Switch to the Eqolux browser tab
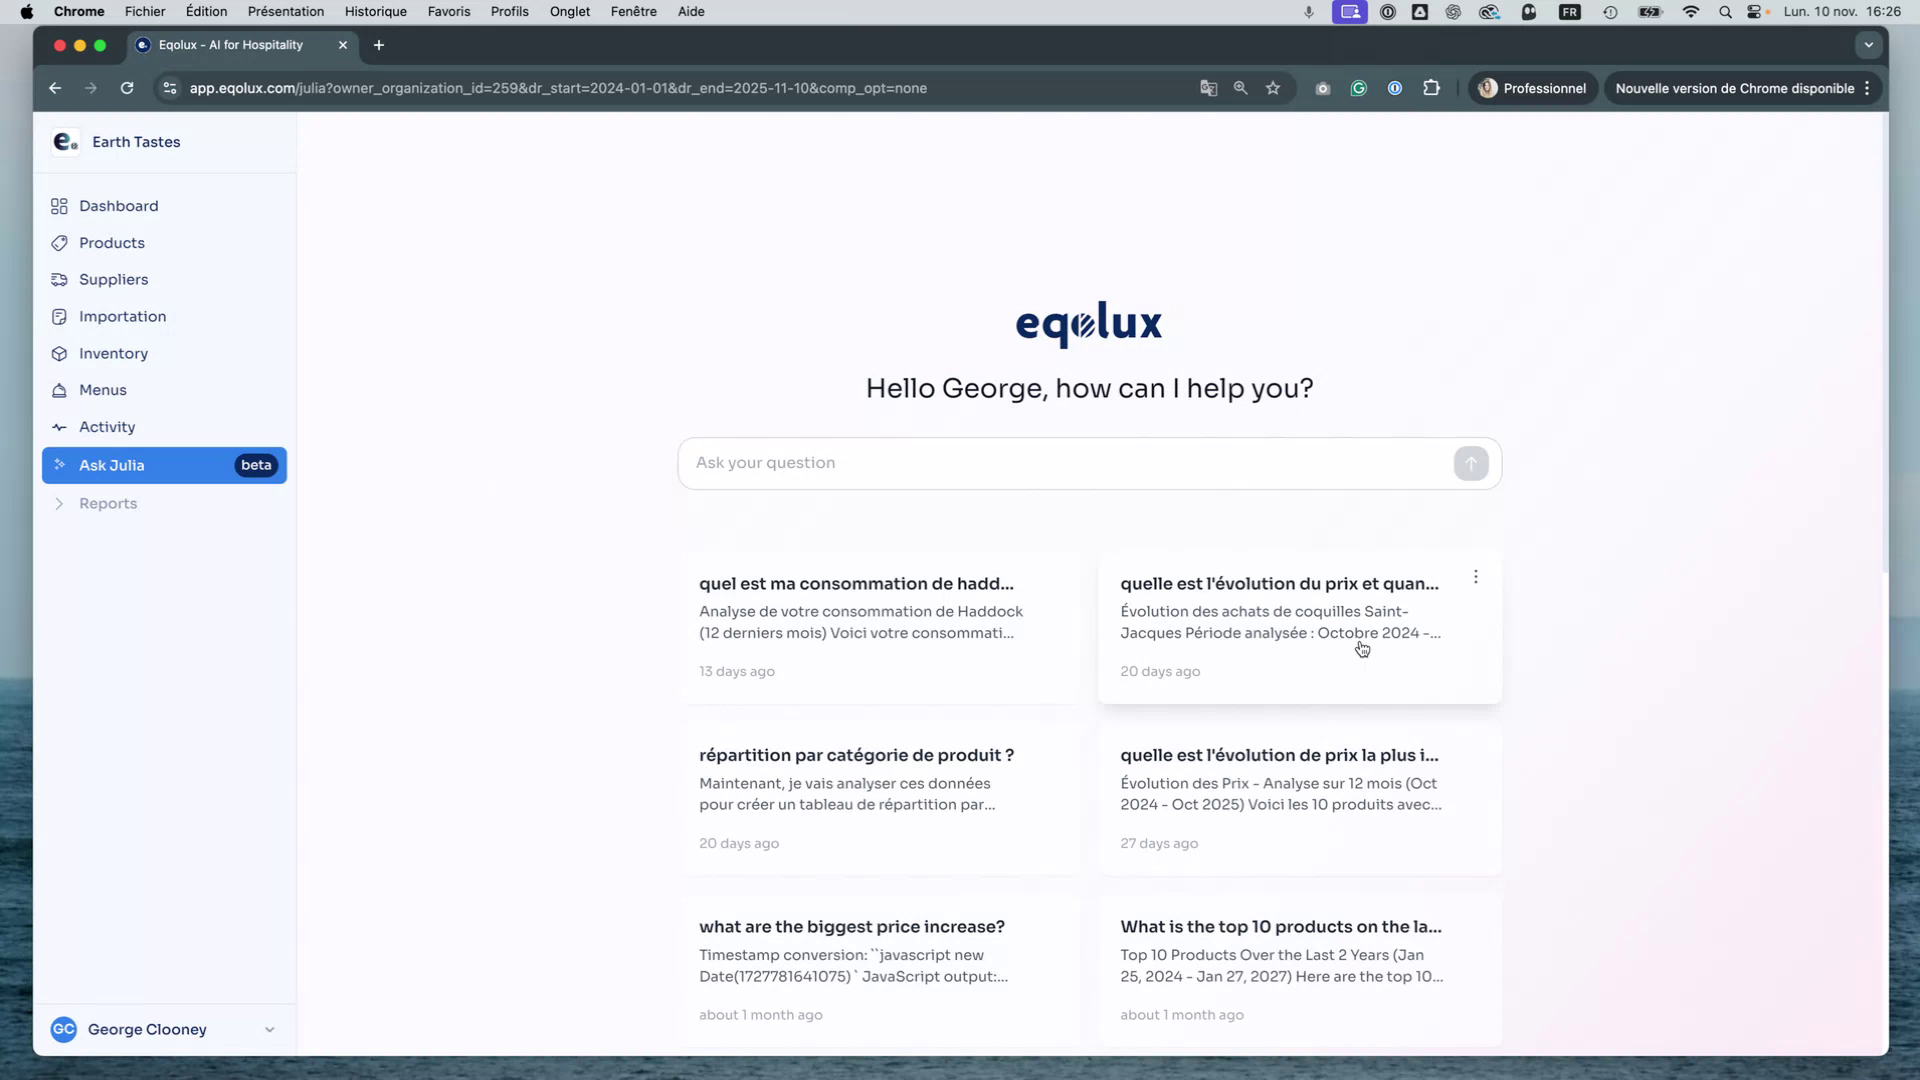 (228, 45)
